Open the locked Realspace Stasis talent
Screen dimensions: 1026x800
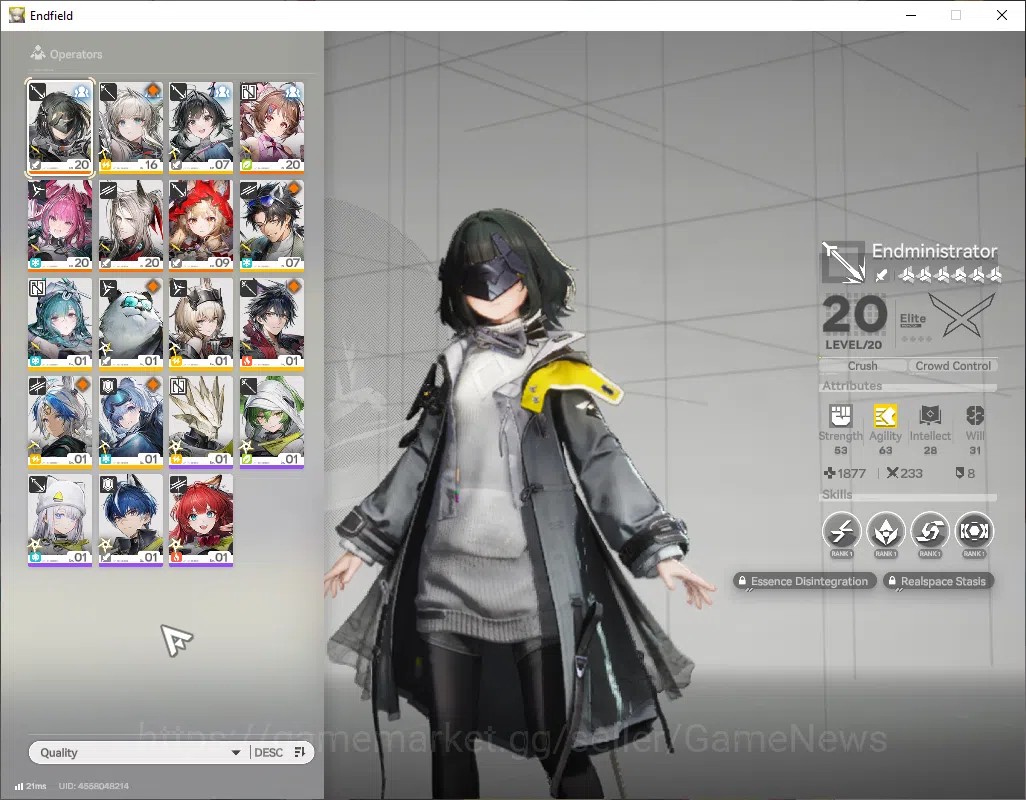click(938, 581)
